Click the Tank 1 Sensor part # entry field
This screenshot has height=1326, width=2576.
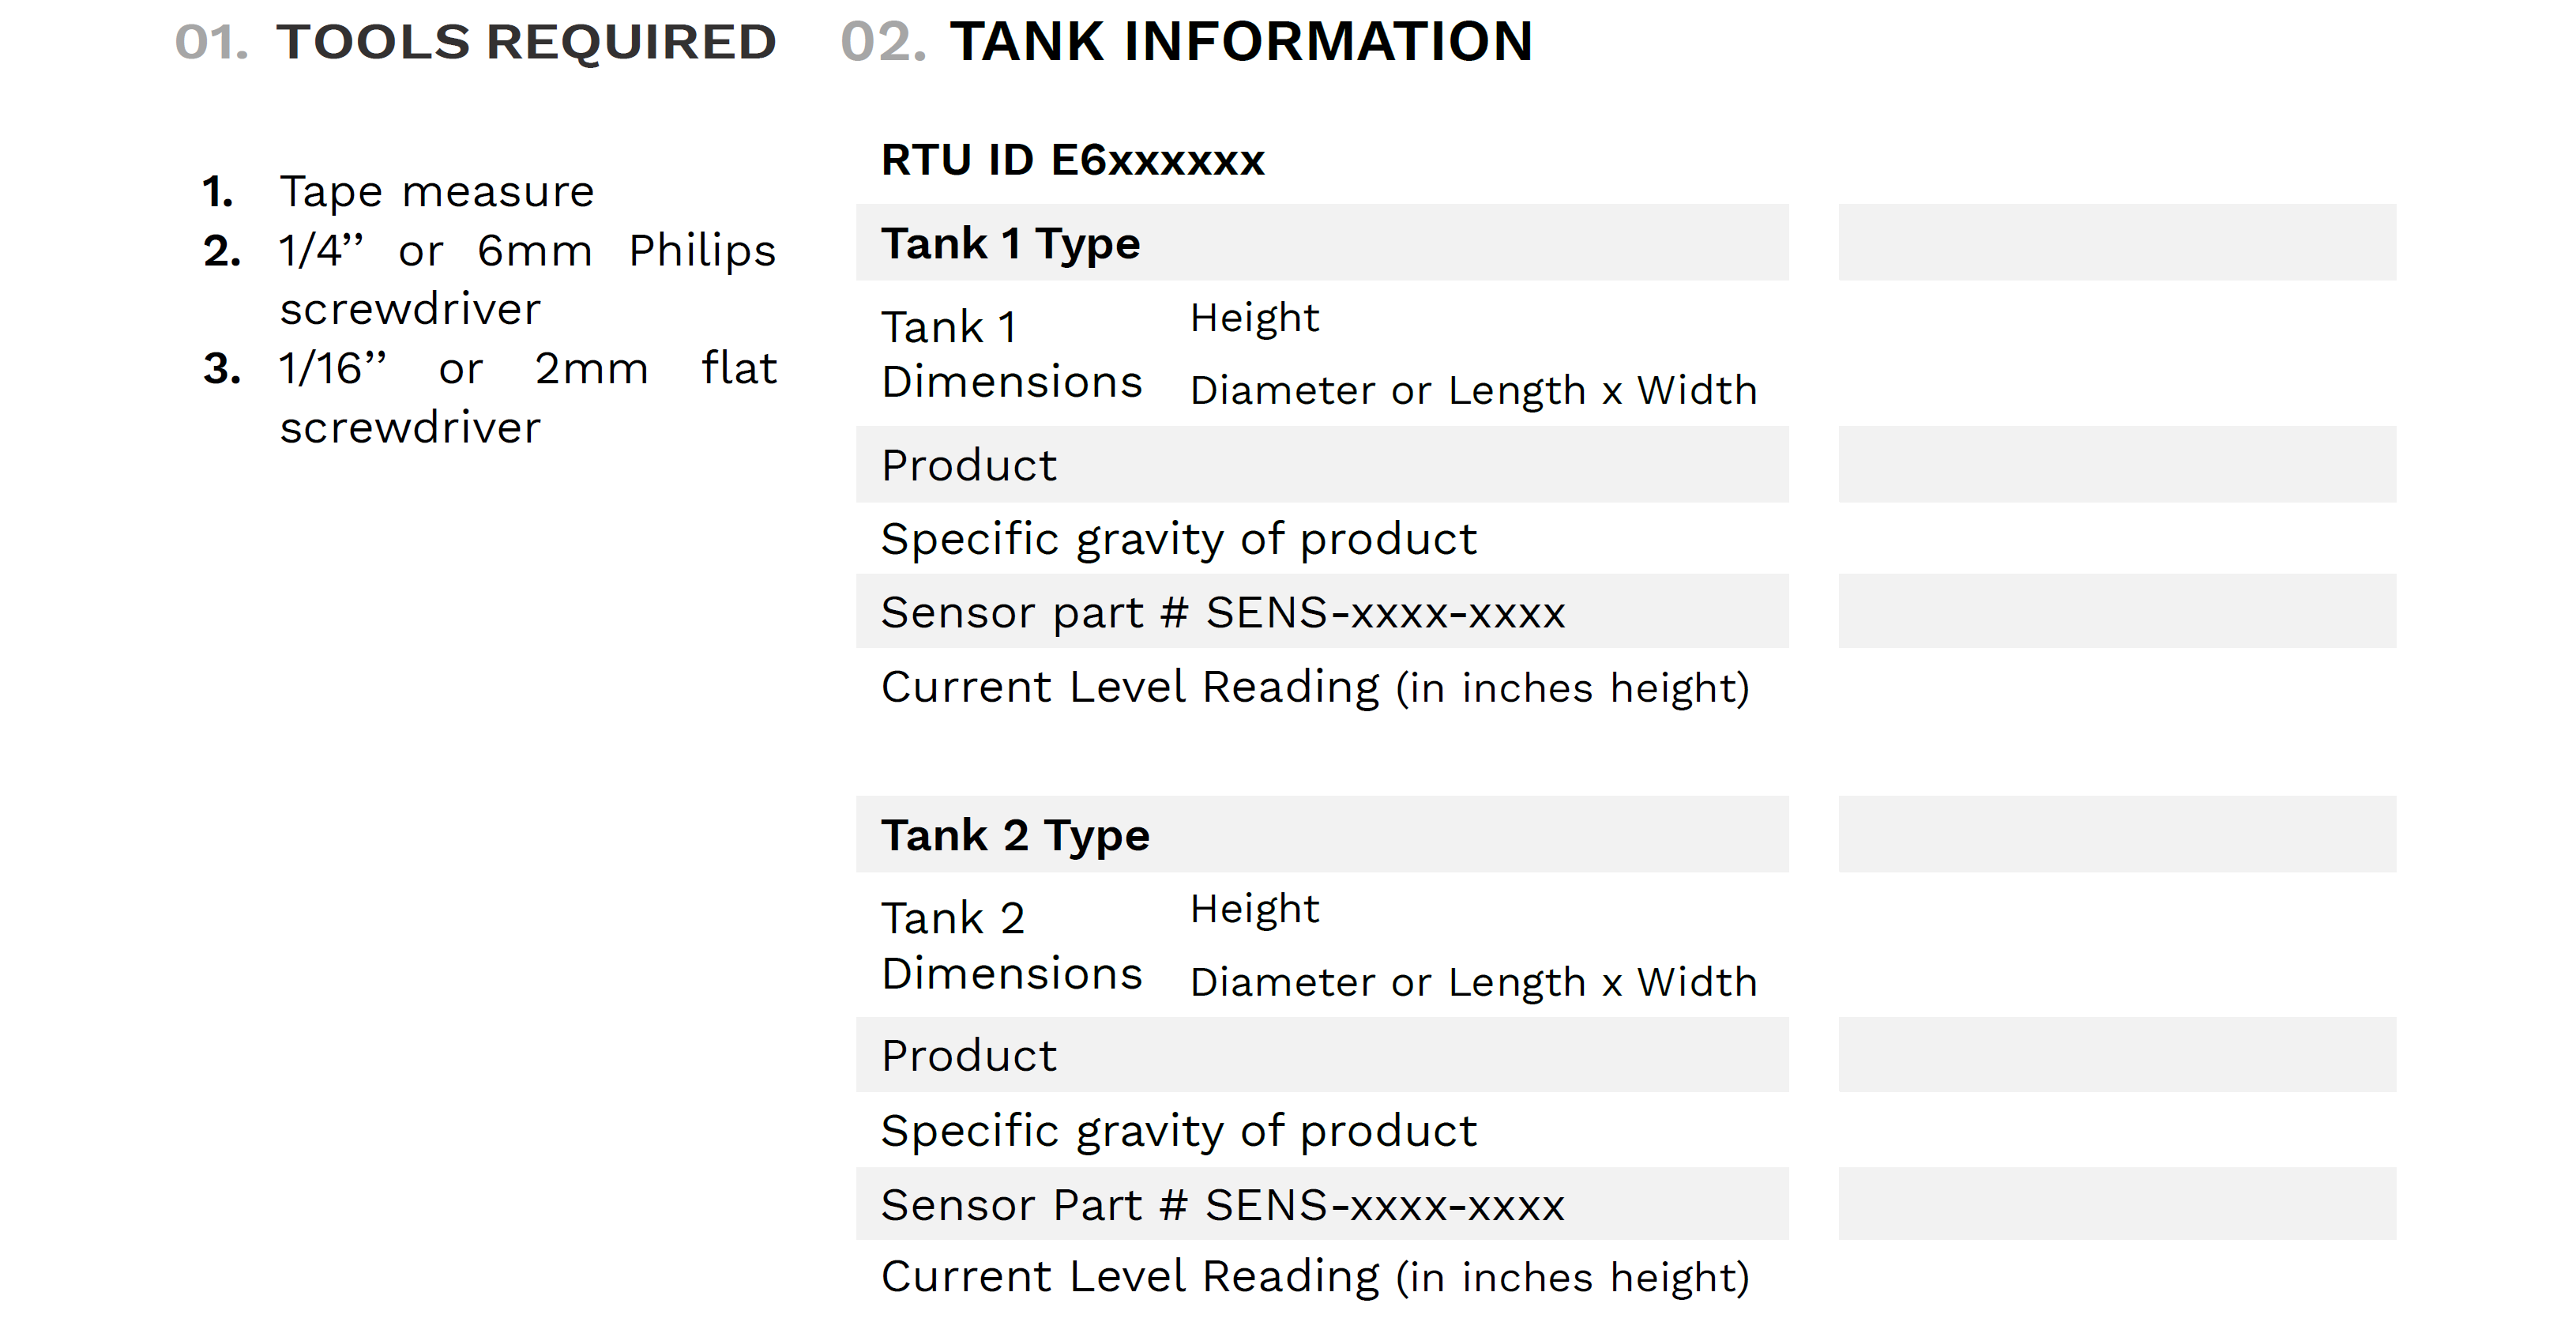click(2116, 611)
